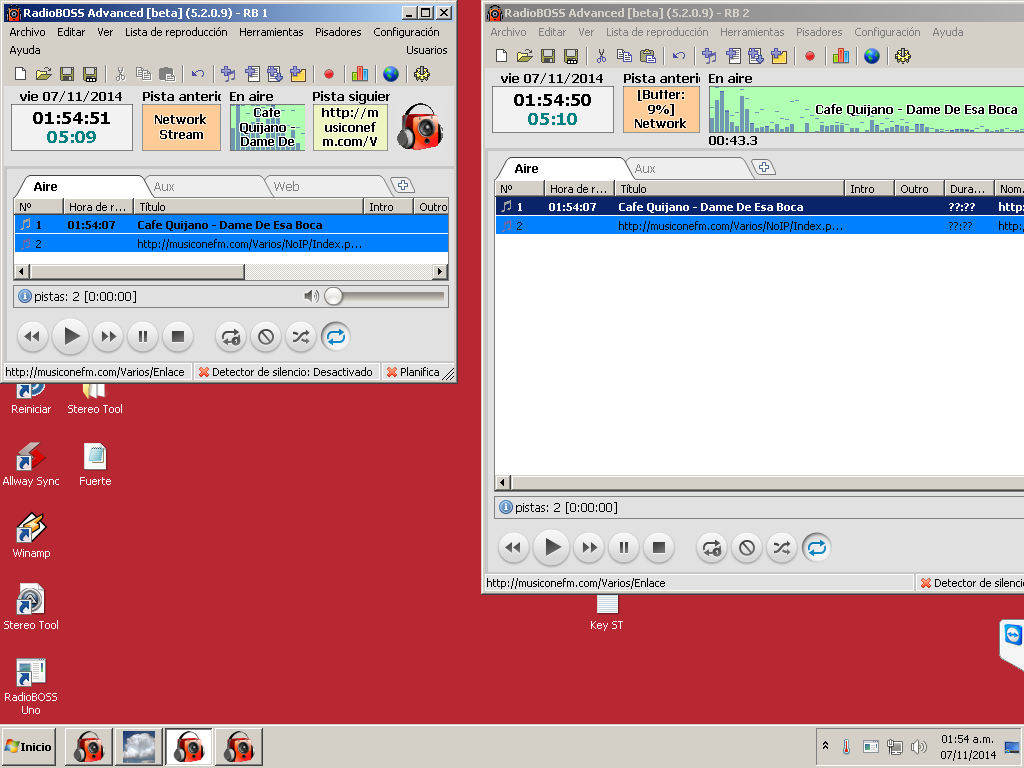
Task: Click RB 1 volume slider handle
Action: (333, 296)
